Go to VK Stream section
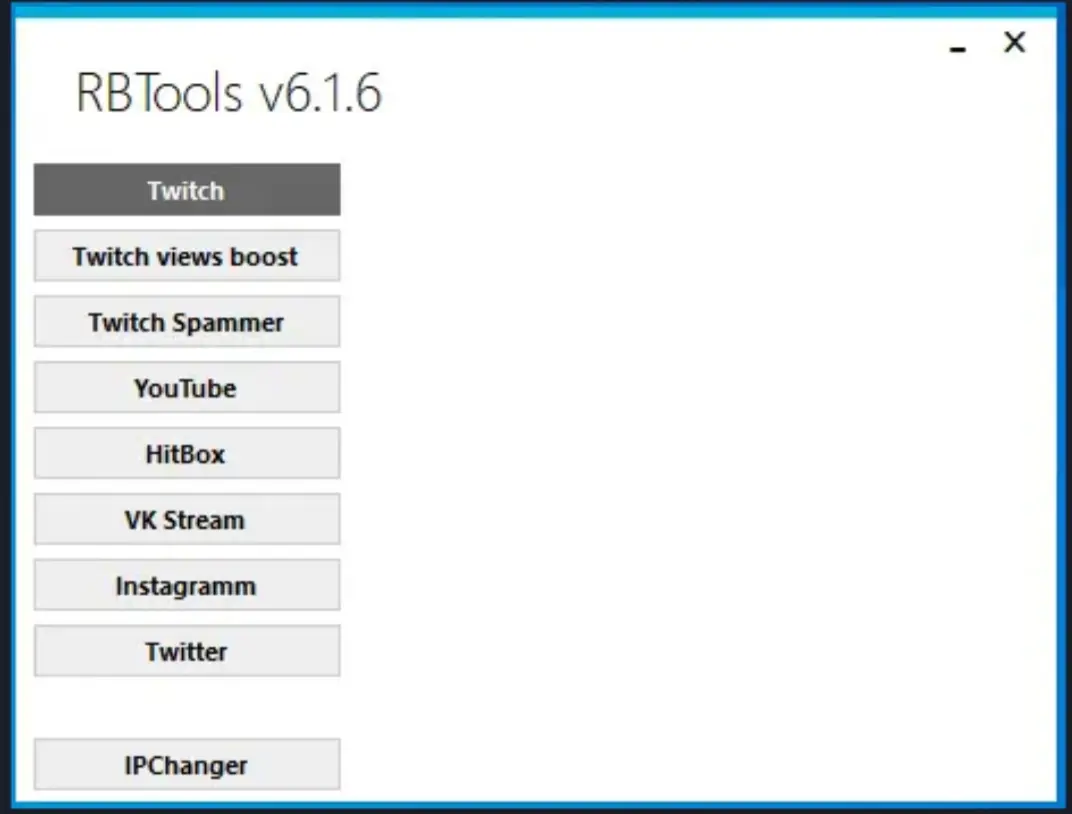The width and height of the screenshot is (1072, 814). [187, 519]
